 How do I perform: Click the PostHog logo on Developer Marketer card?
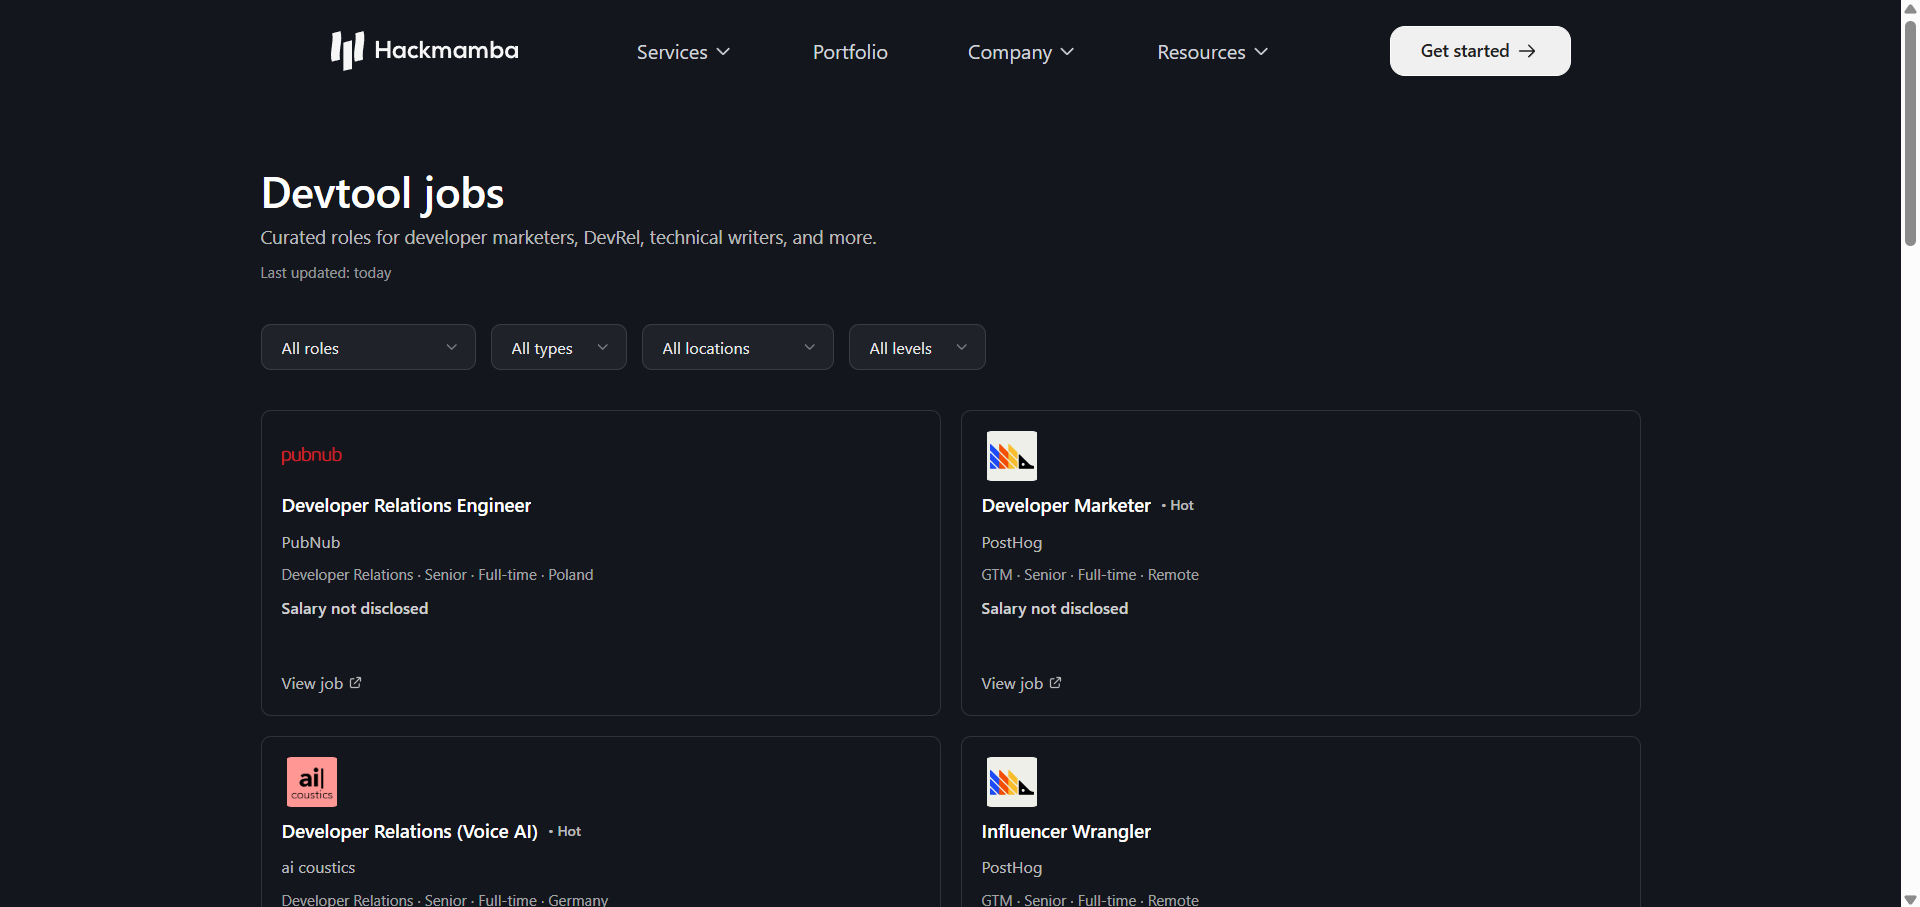coord(1011,456)
